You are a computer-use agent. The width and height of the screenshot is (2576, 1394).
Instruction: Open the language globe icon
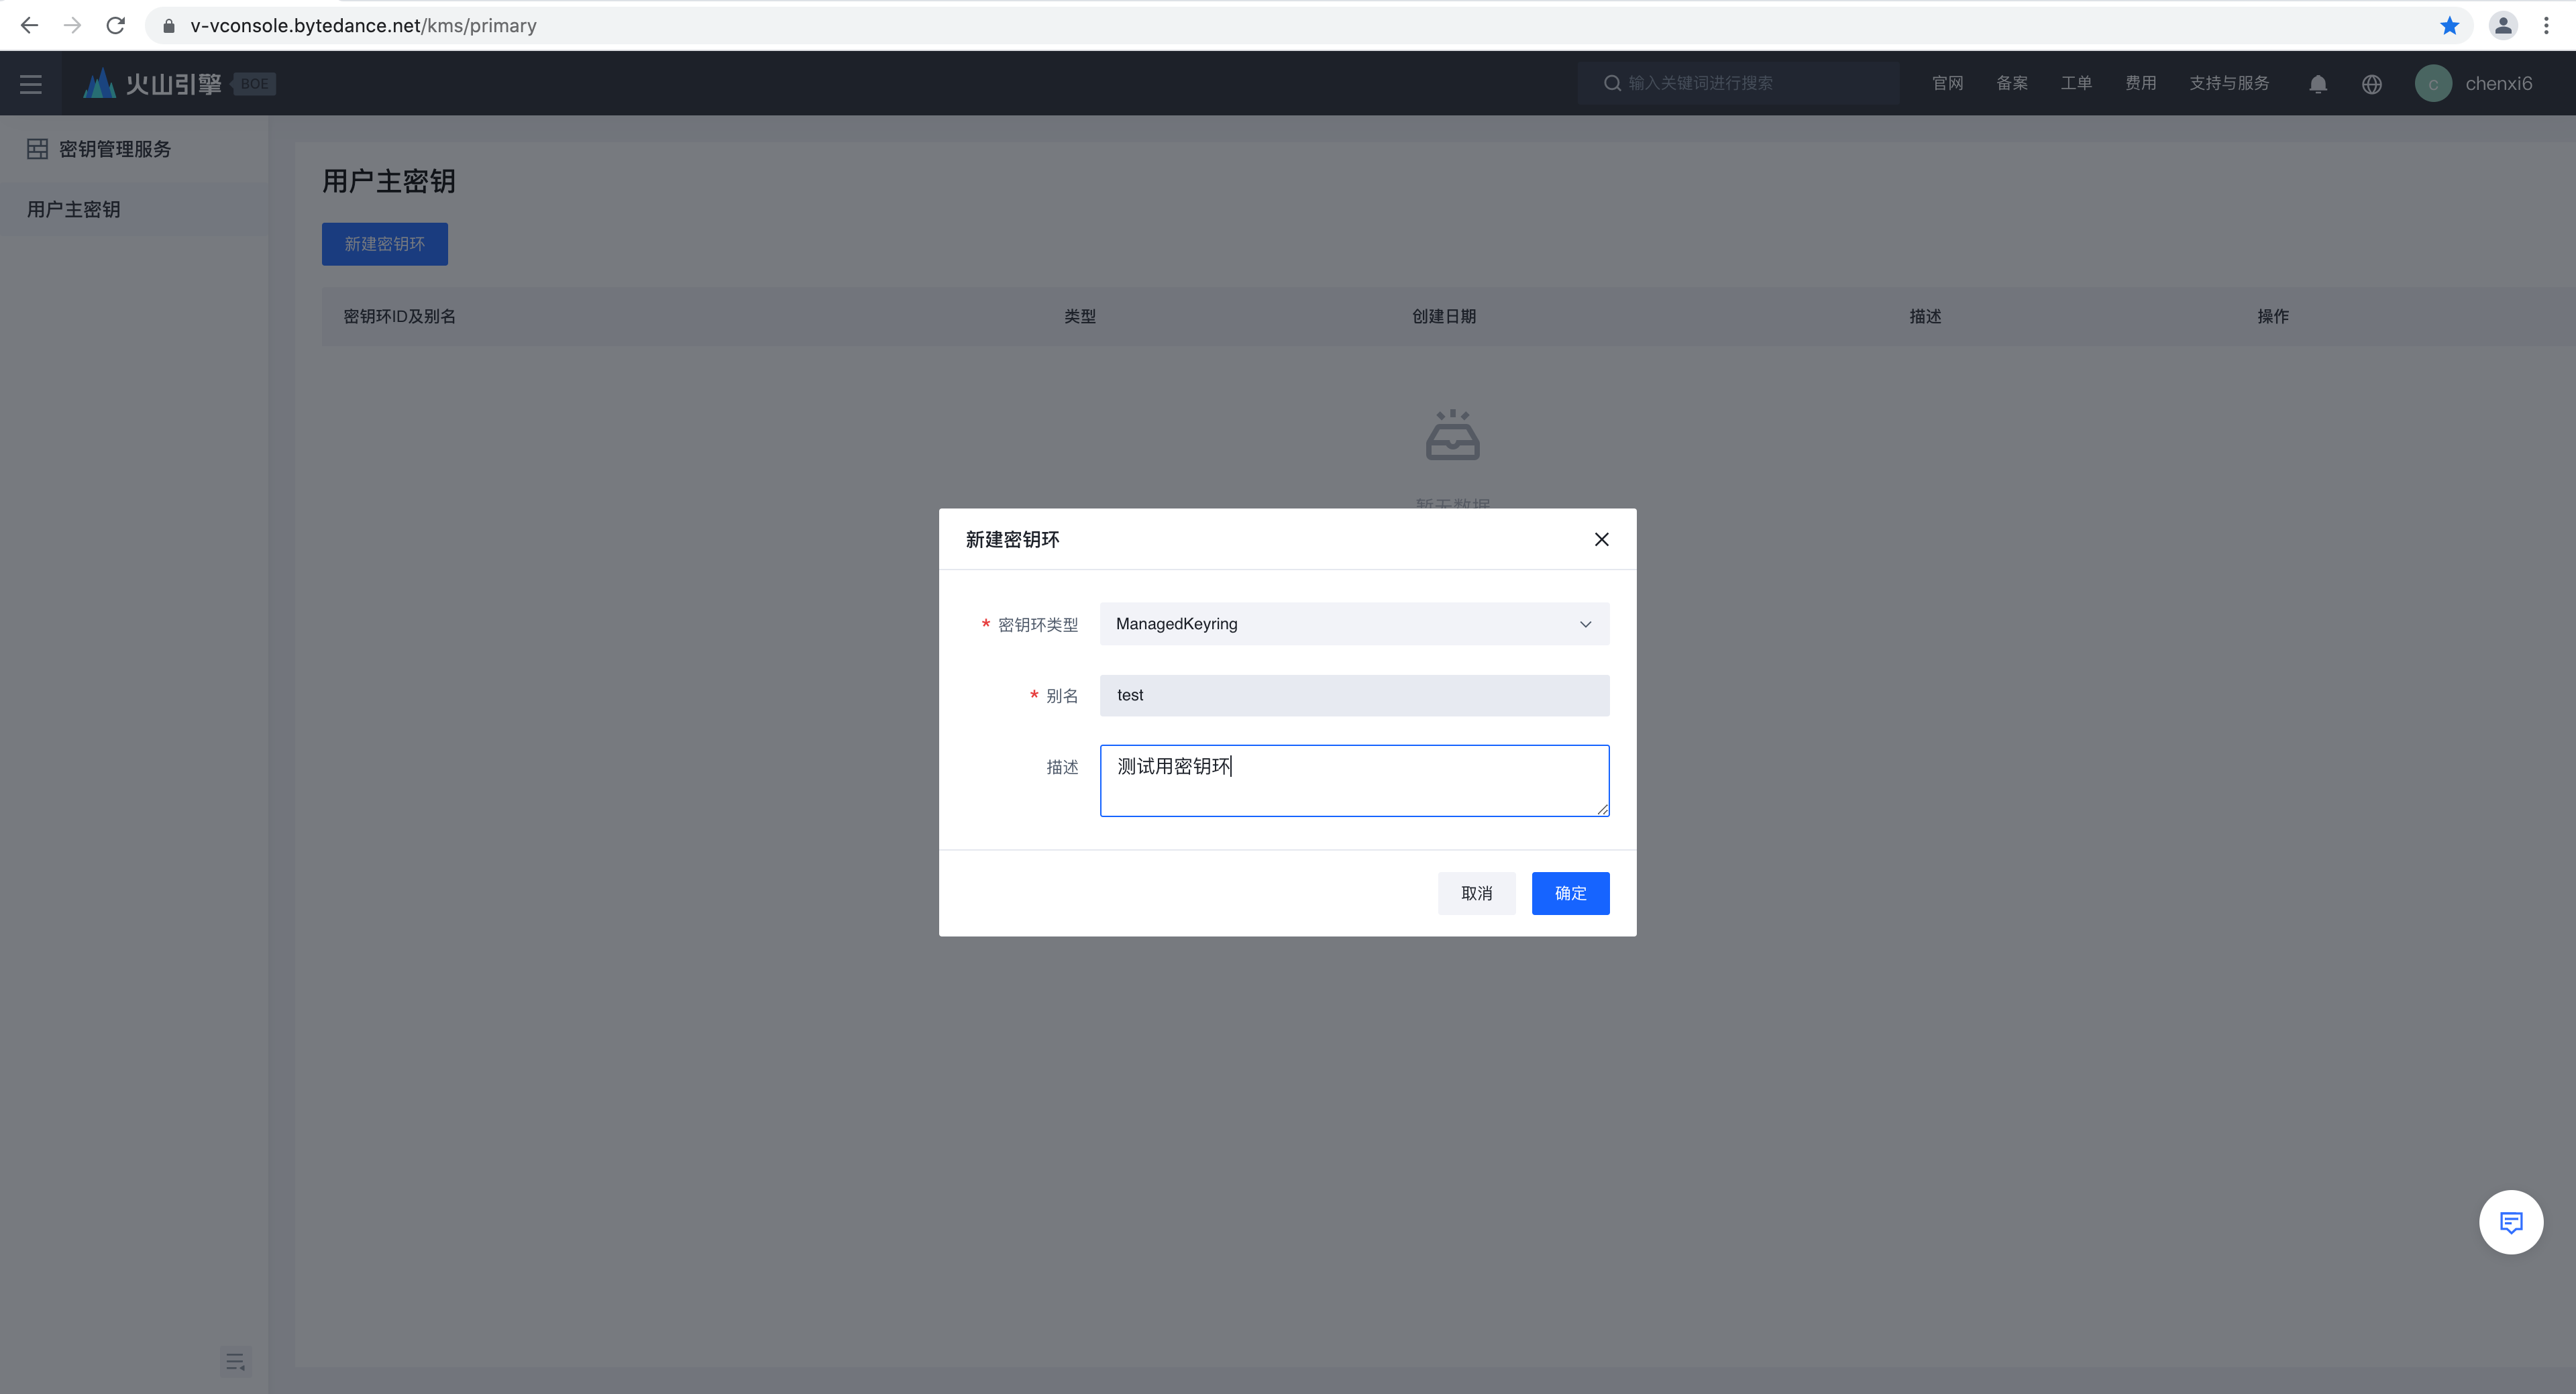(2372, 84)
